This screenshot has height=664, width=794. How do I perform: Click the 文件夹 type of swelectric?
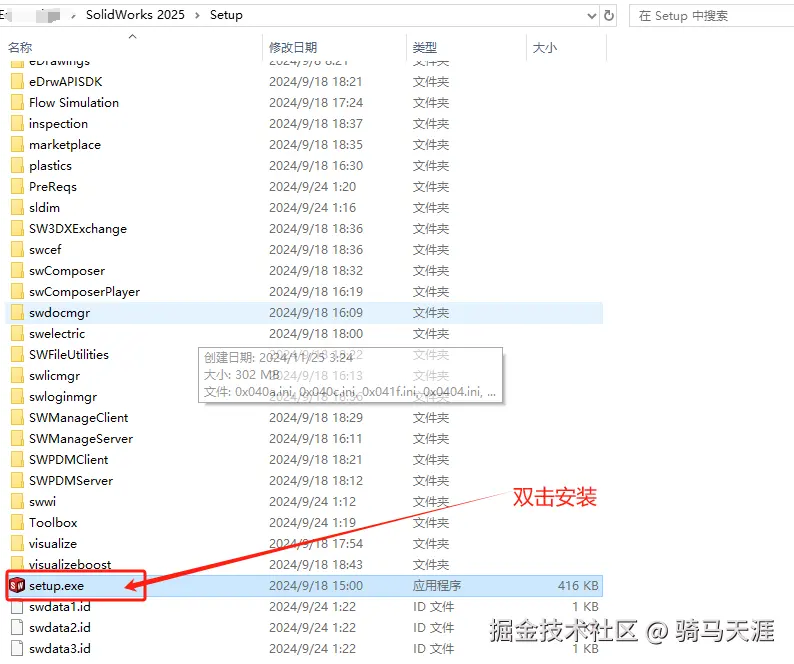click(431, 334)
